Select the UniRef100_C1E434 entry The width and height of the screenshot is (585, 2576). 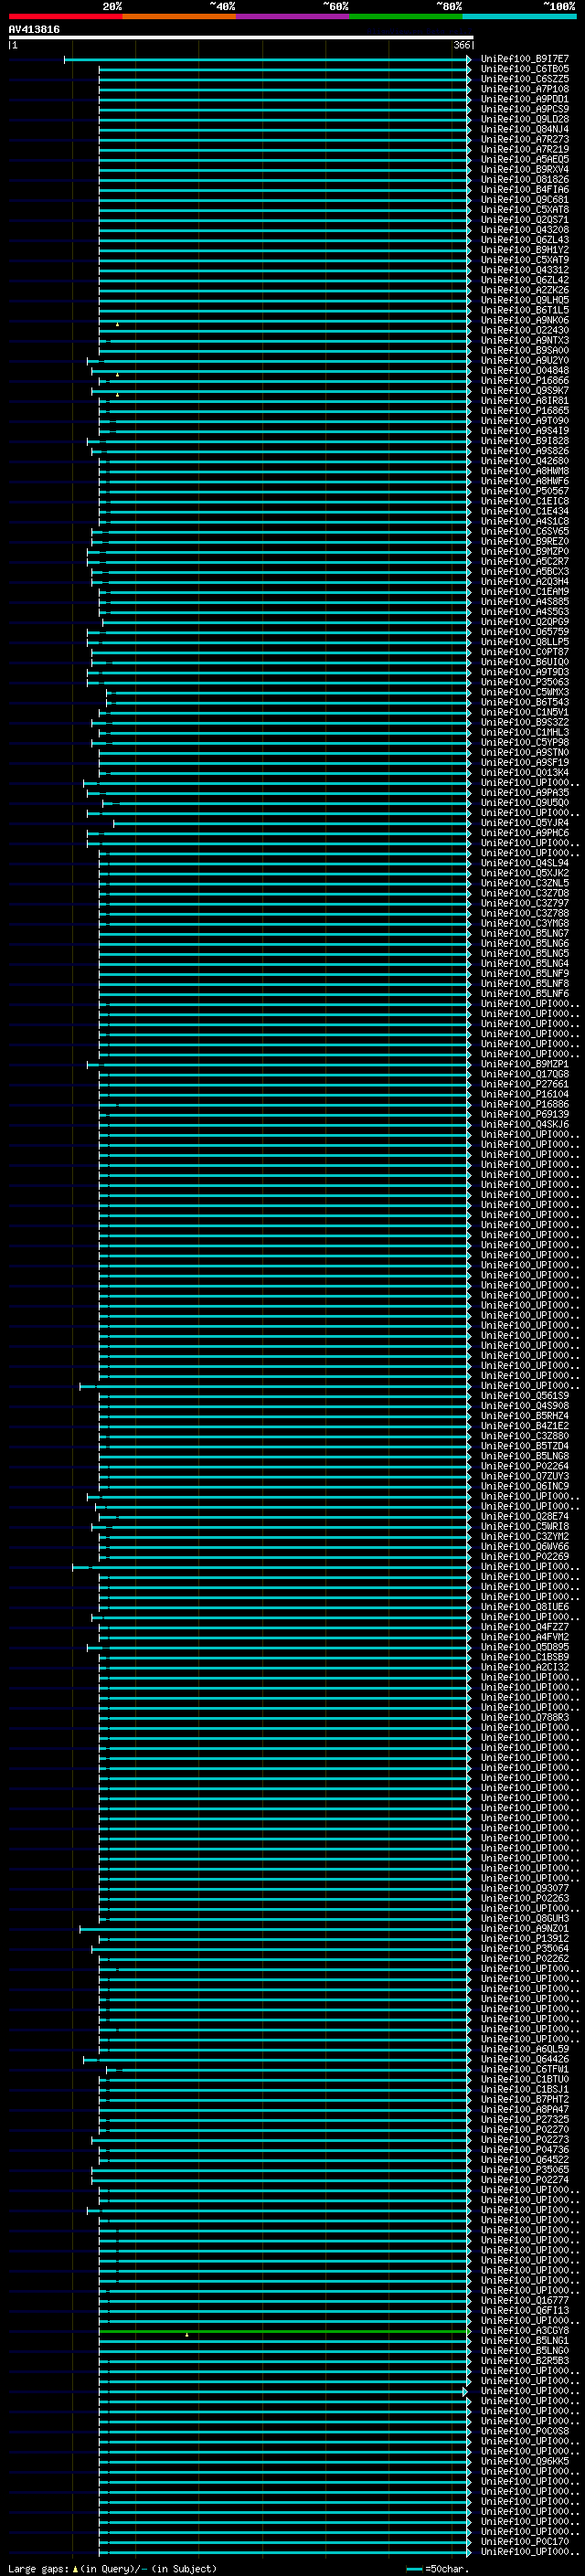[x=524, y=512]
